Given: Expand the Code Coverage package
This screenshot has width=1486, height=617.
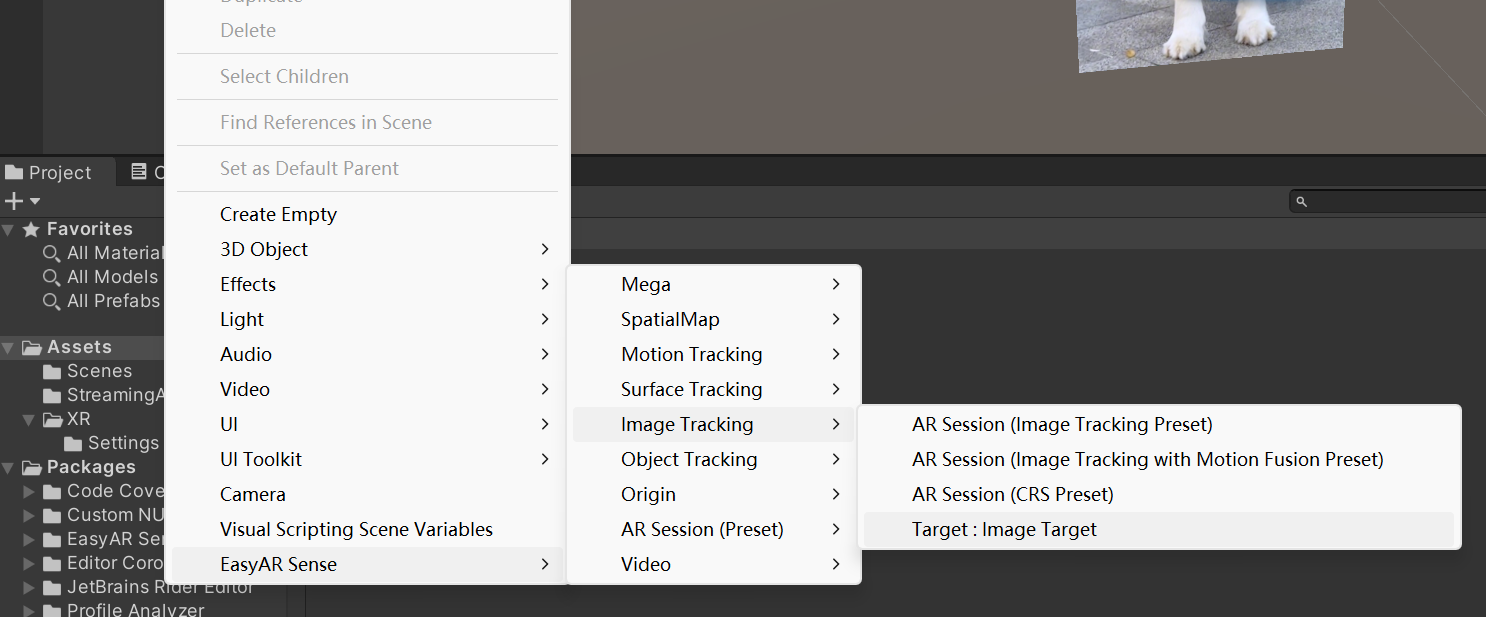Looking at the screenshot, I should 29,492.
